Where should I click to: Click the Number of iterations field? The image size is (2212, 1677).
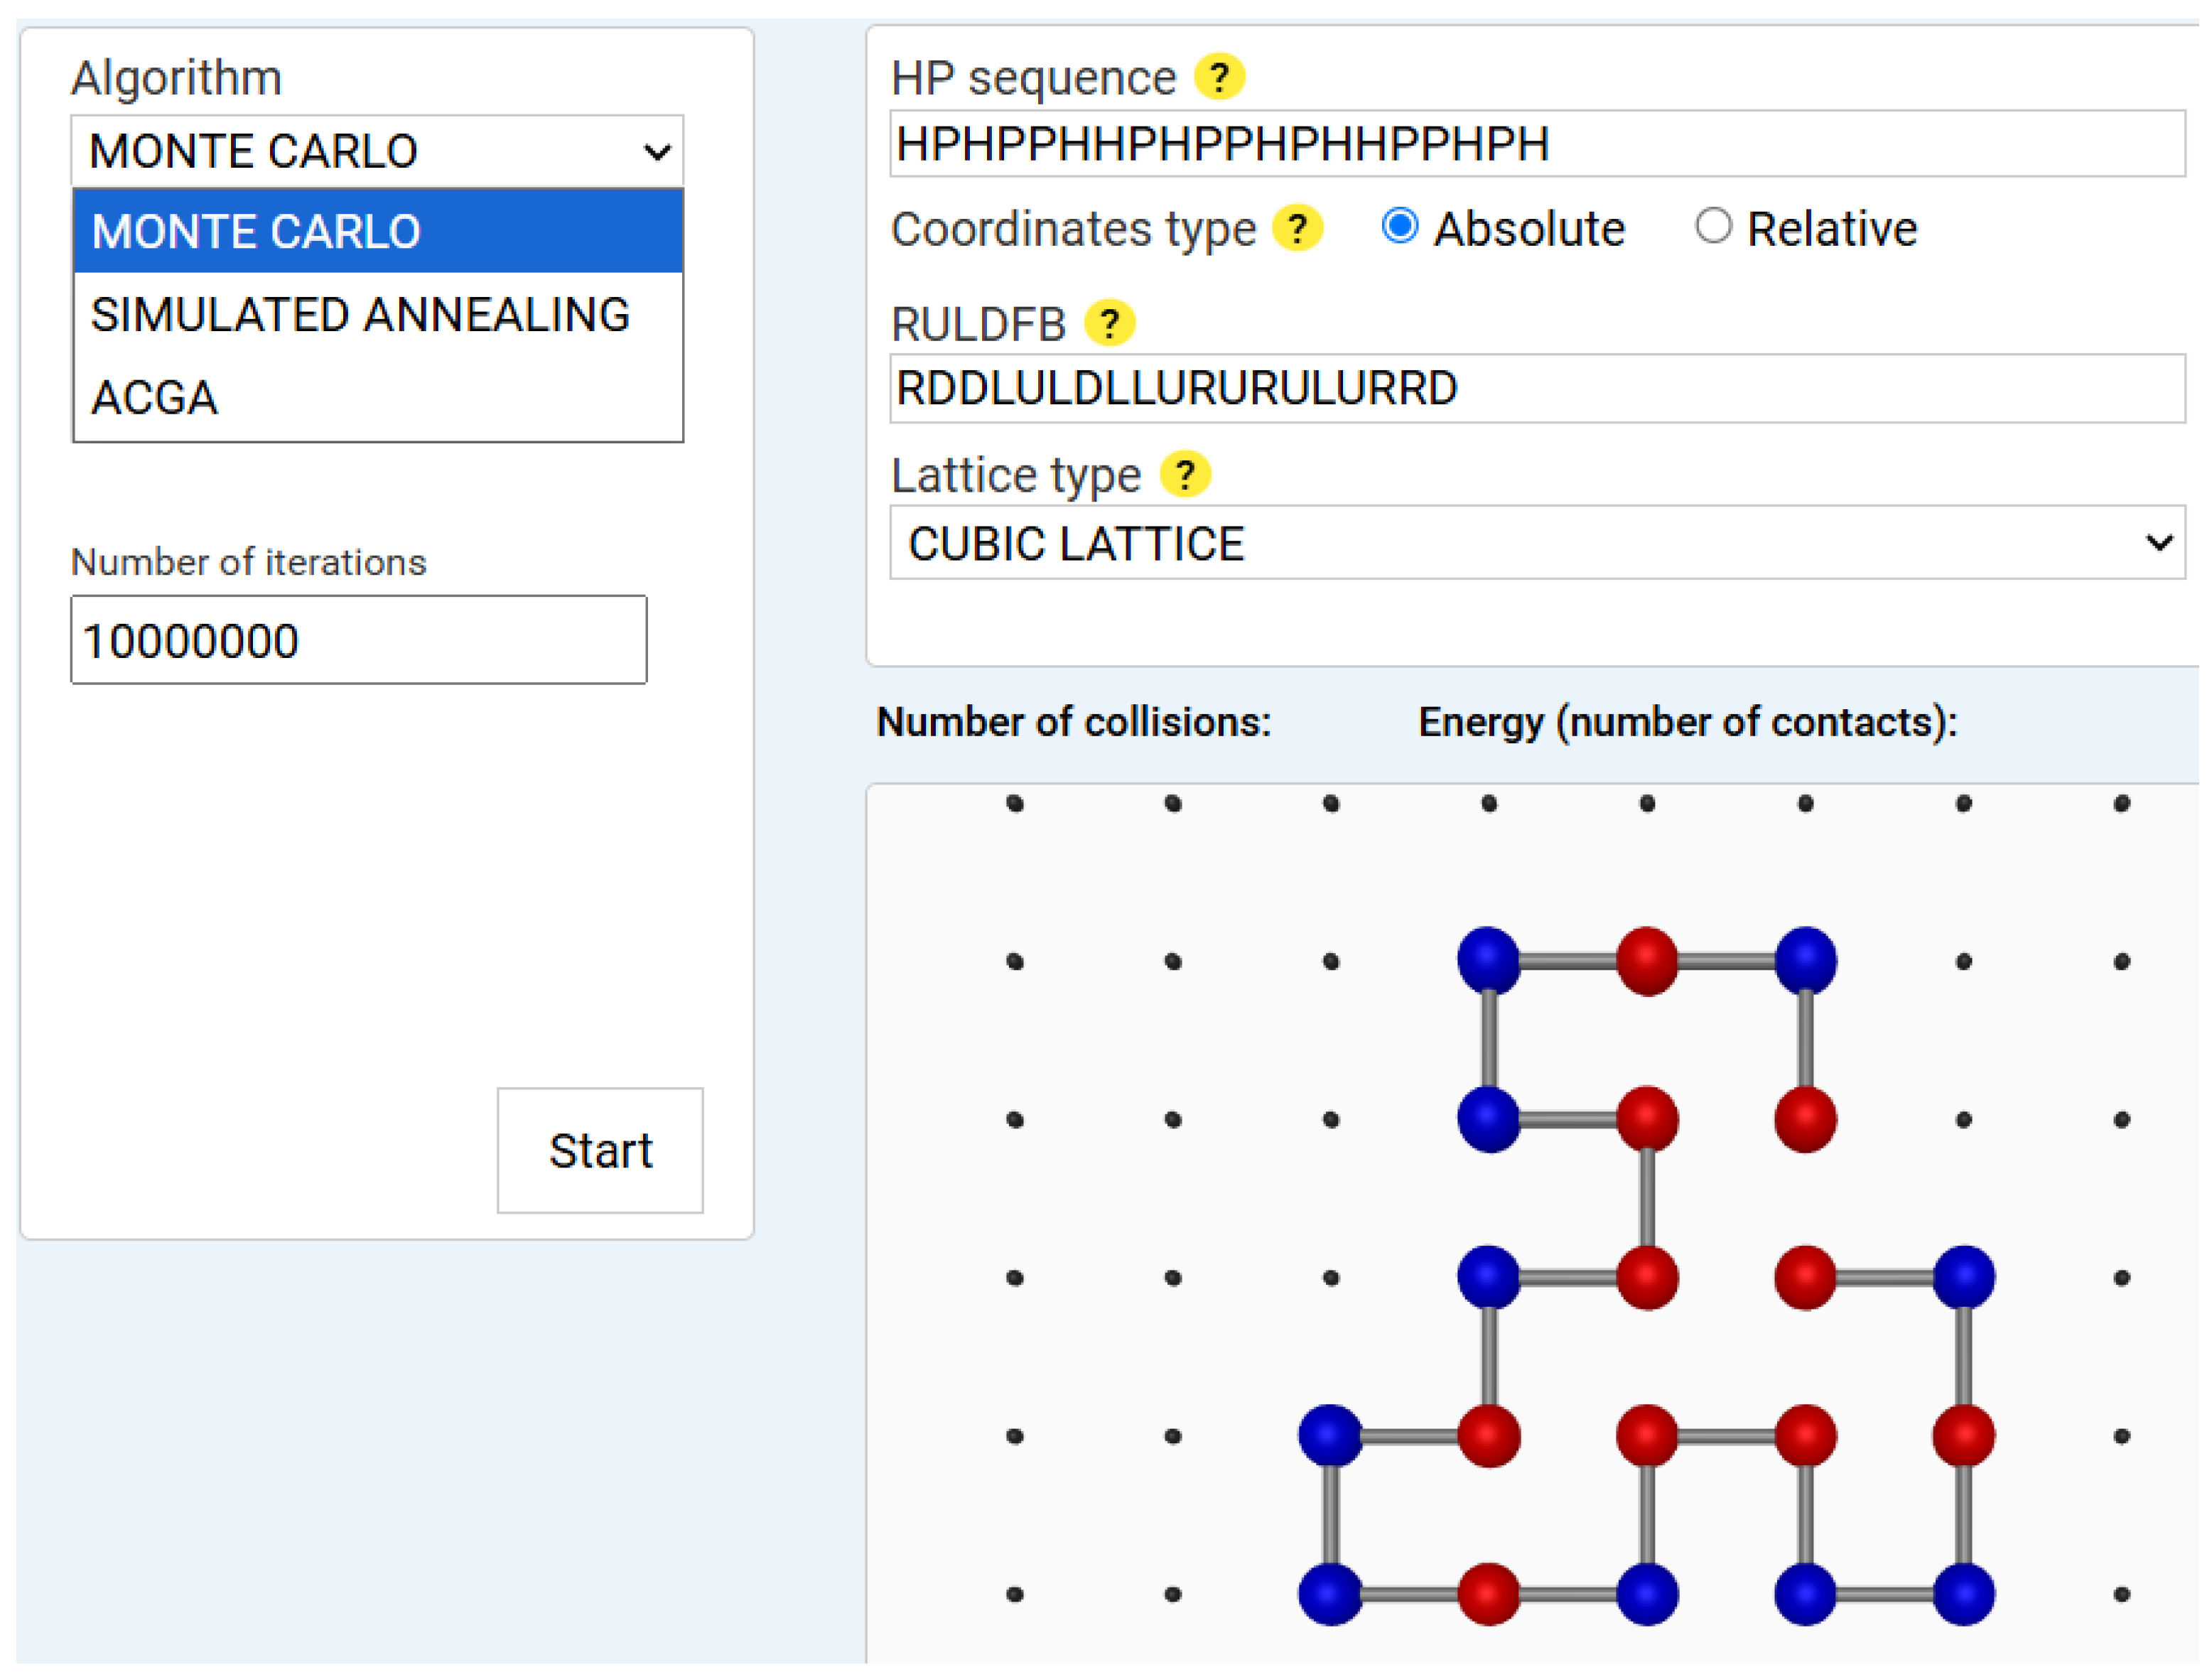tap(358, 640)
